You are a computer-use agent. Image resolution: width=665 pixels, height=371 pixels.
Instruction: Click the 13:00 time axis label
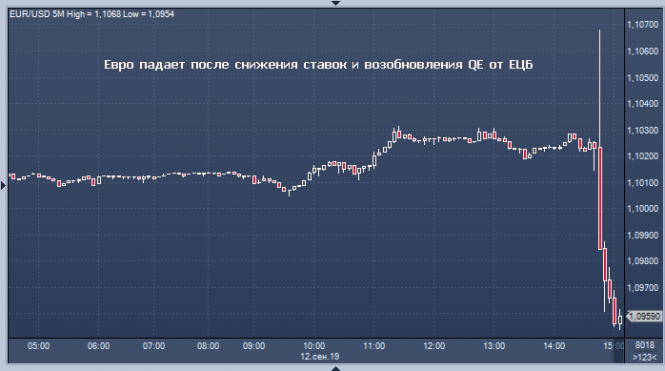pyautogui.click(x=494, y=346)
